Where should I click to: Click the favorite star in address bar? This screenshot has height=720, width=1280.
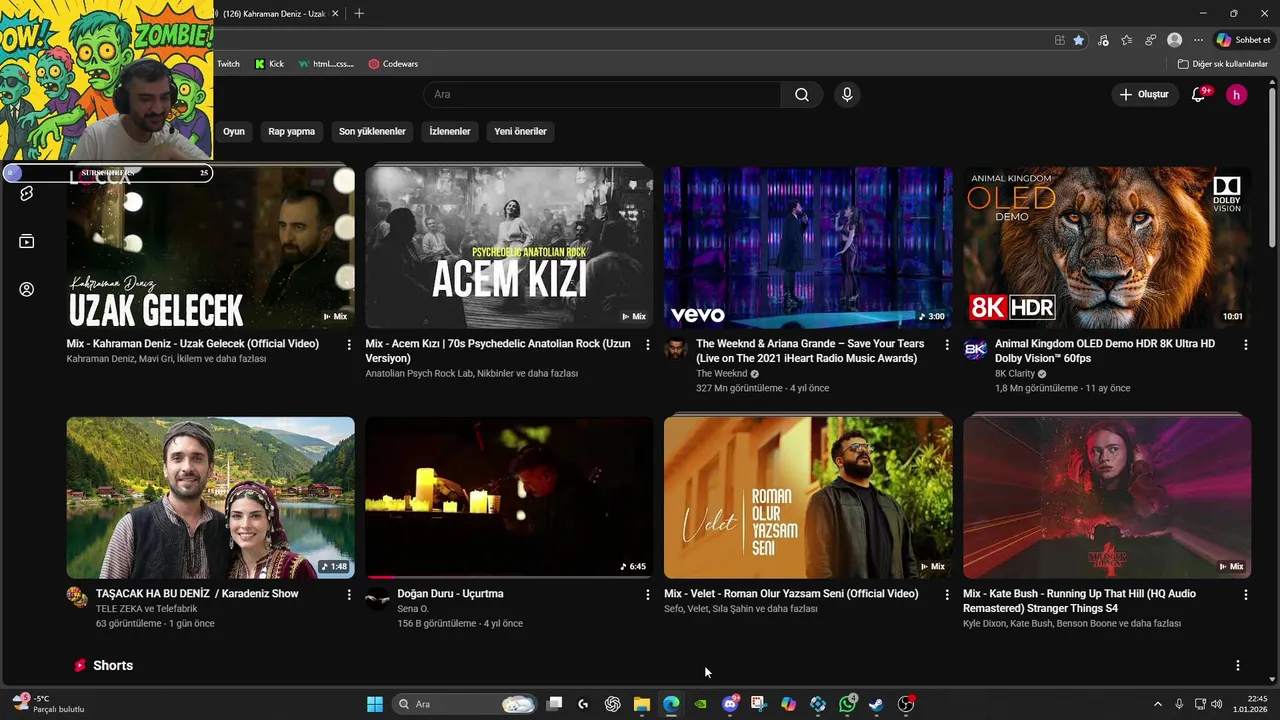click(x=1079, y=40)
